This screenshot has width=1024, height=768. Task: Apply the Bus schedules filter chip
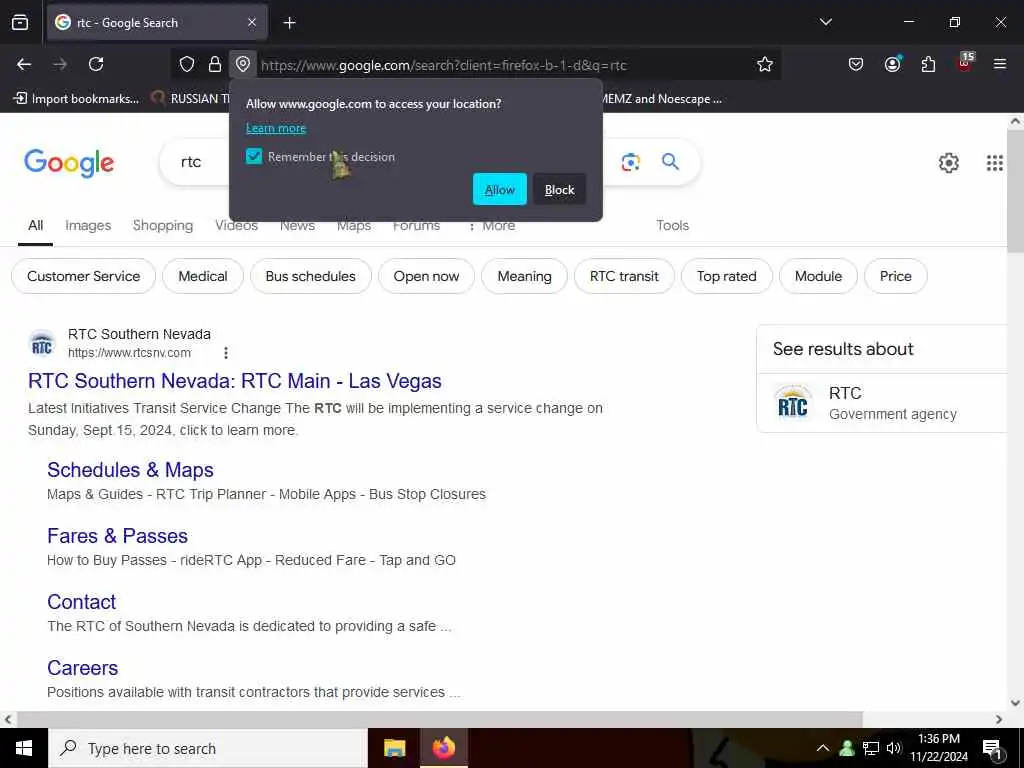311,276
